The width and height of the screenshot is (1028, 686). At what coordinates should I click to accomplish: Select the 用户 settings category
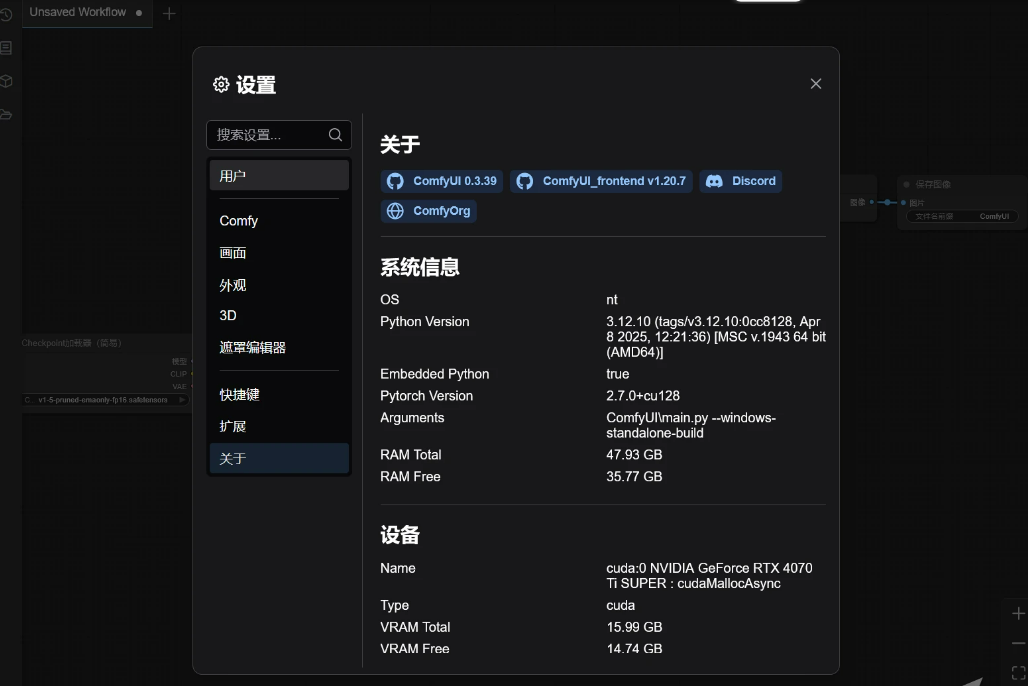279,176
